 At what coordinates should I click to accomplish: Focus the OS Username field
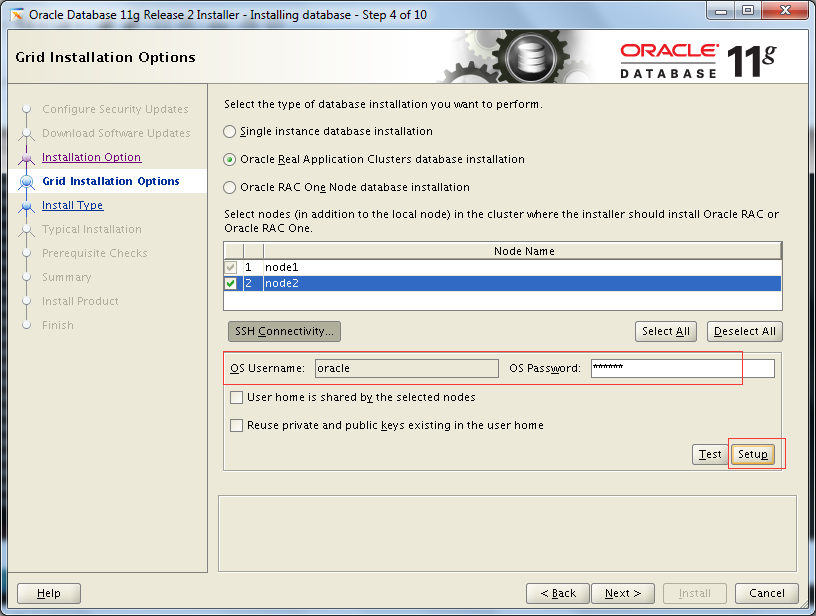[406, 368]
